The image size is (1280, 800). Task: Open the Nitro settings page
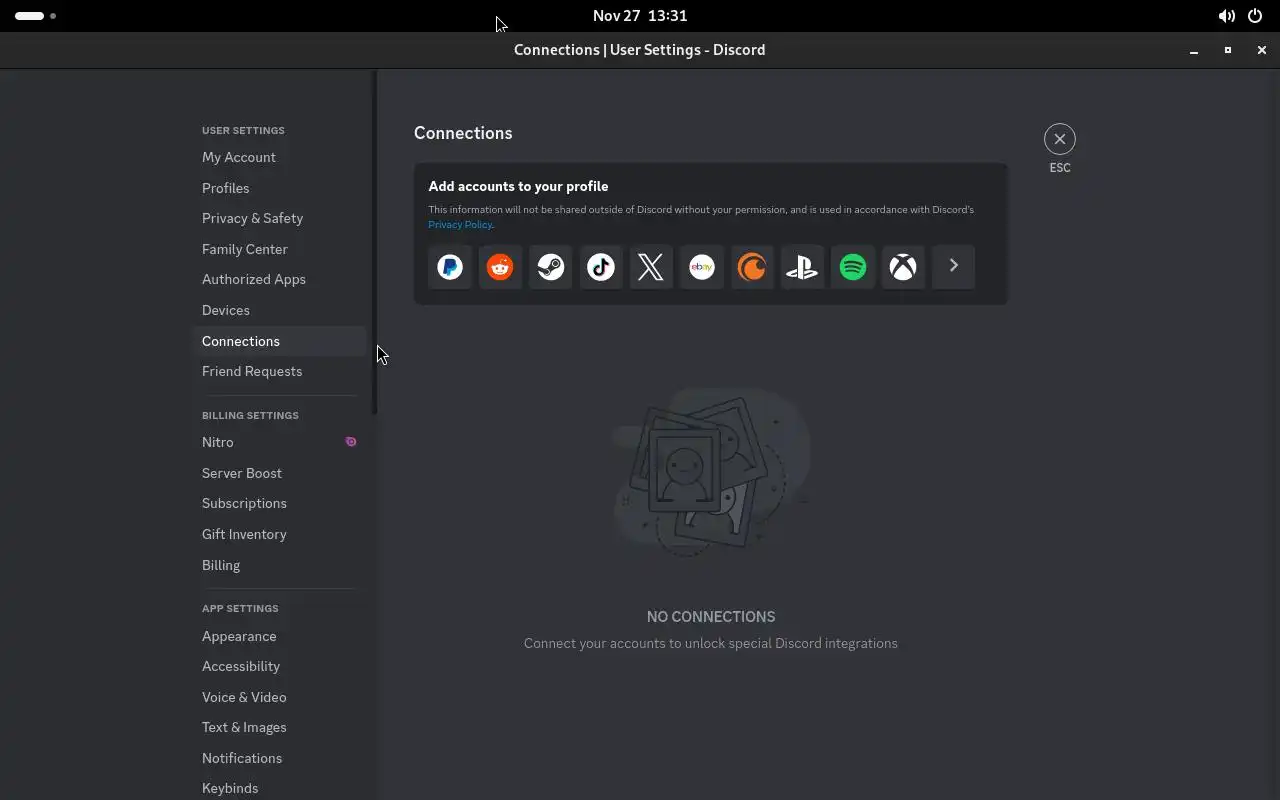click(x=279, y=442)
